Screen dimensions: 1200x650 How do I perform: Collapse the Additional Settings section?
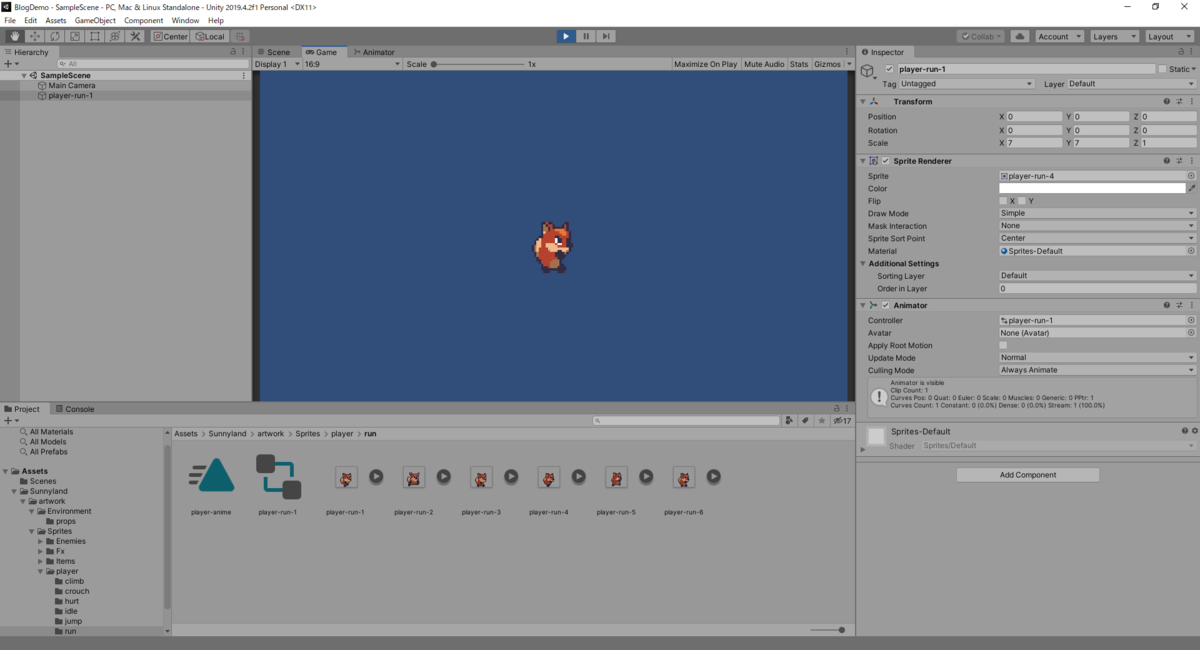pos(863,264)
